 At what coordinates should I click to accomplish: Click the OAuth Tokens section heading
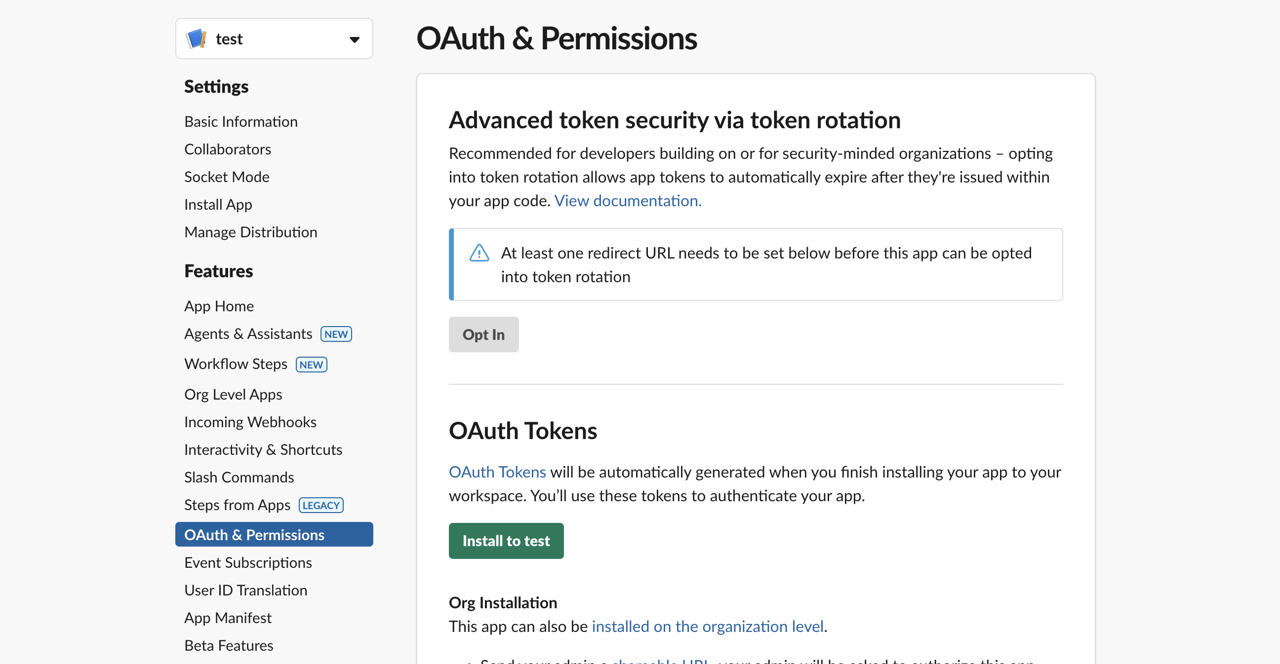[523, 431]
